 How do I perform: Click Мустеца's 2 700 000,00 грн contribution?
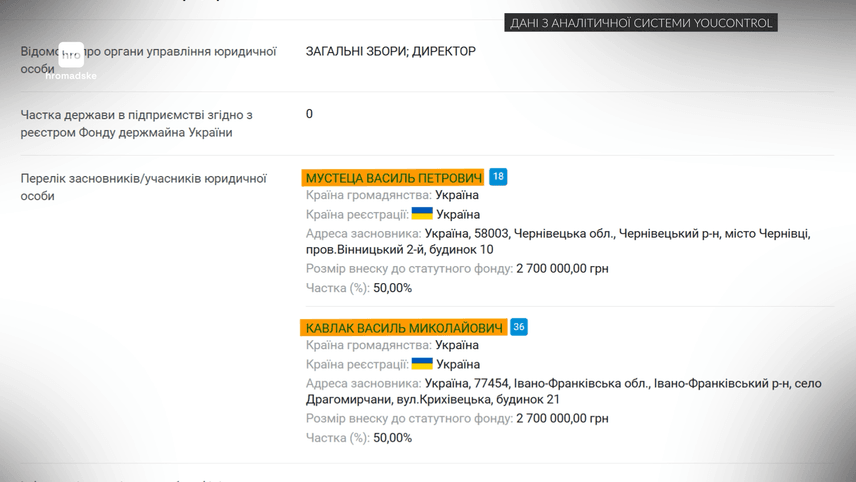562,269
